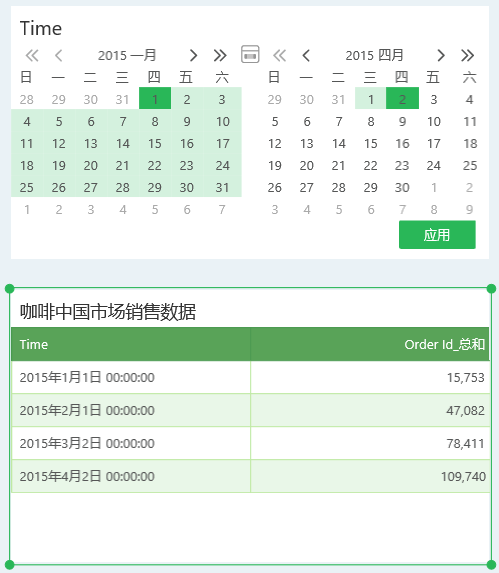The height and width of the screenshot is (573, 499).
Task: Click the Time filter title
Action: tap(41, 28)
